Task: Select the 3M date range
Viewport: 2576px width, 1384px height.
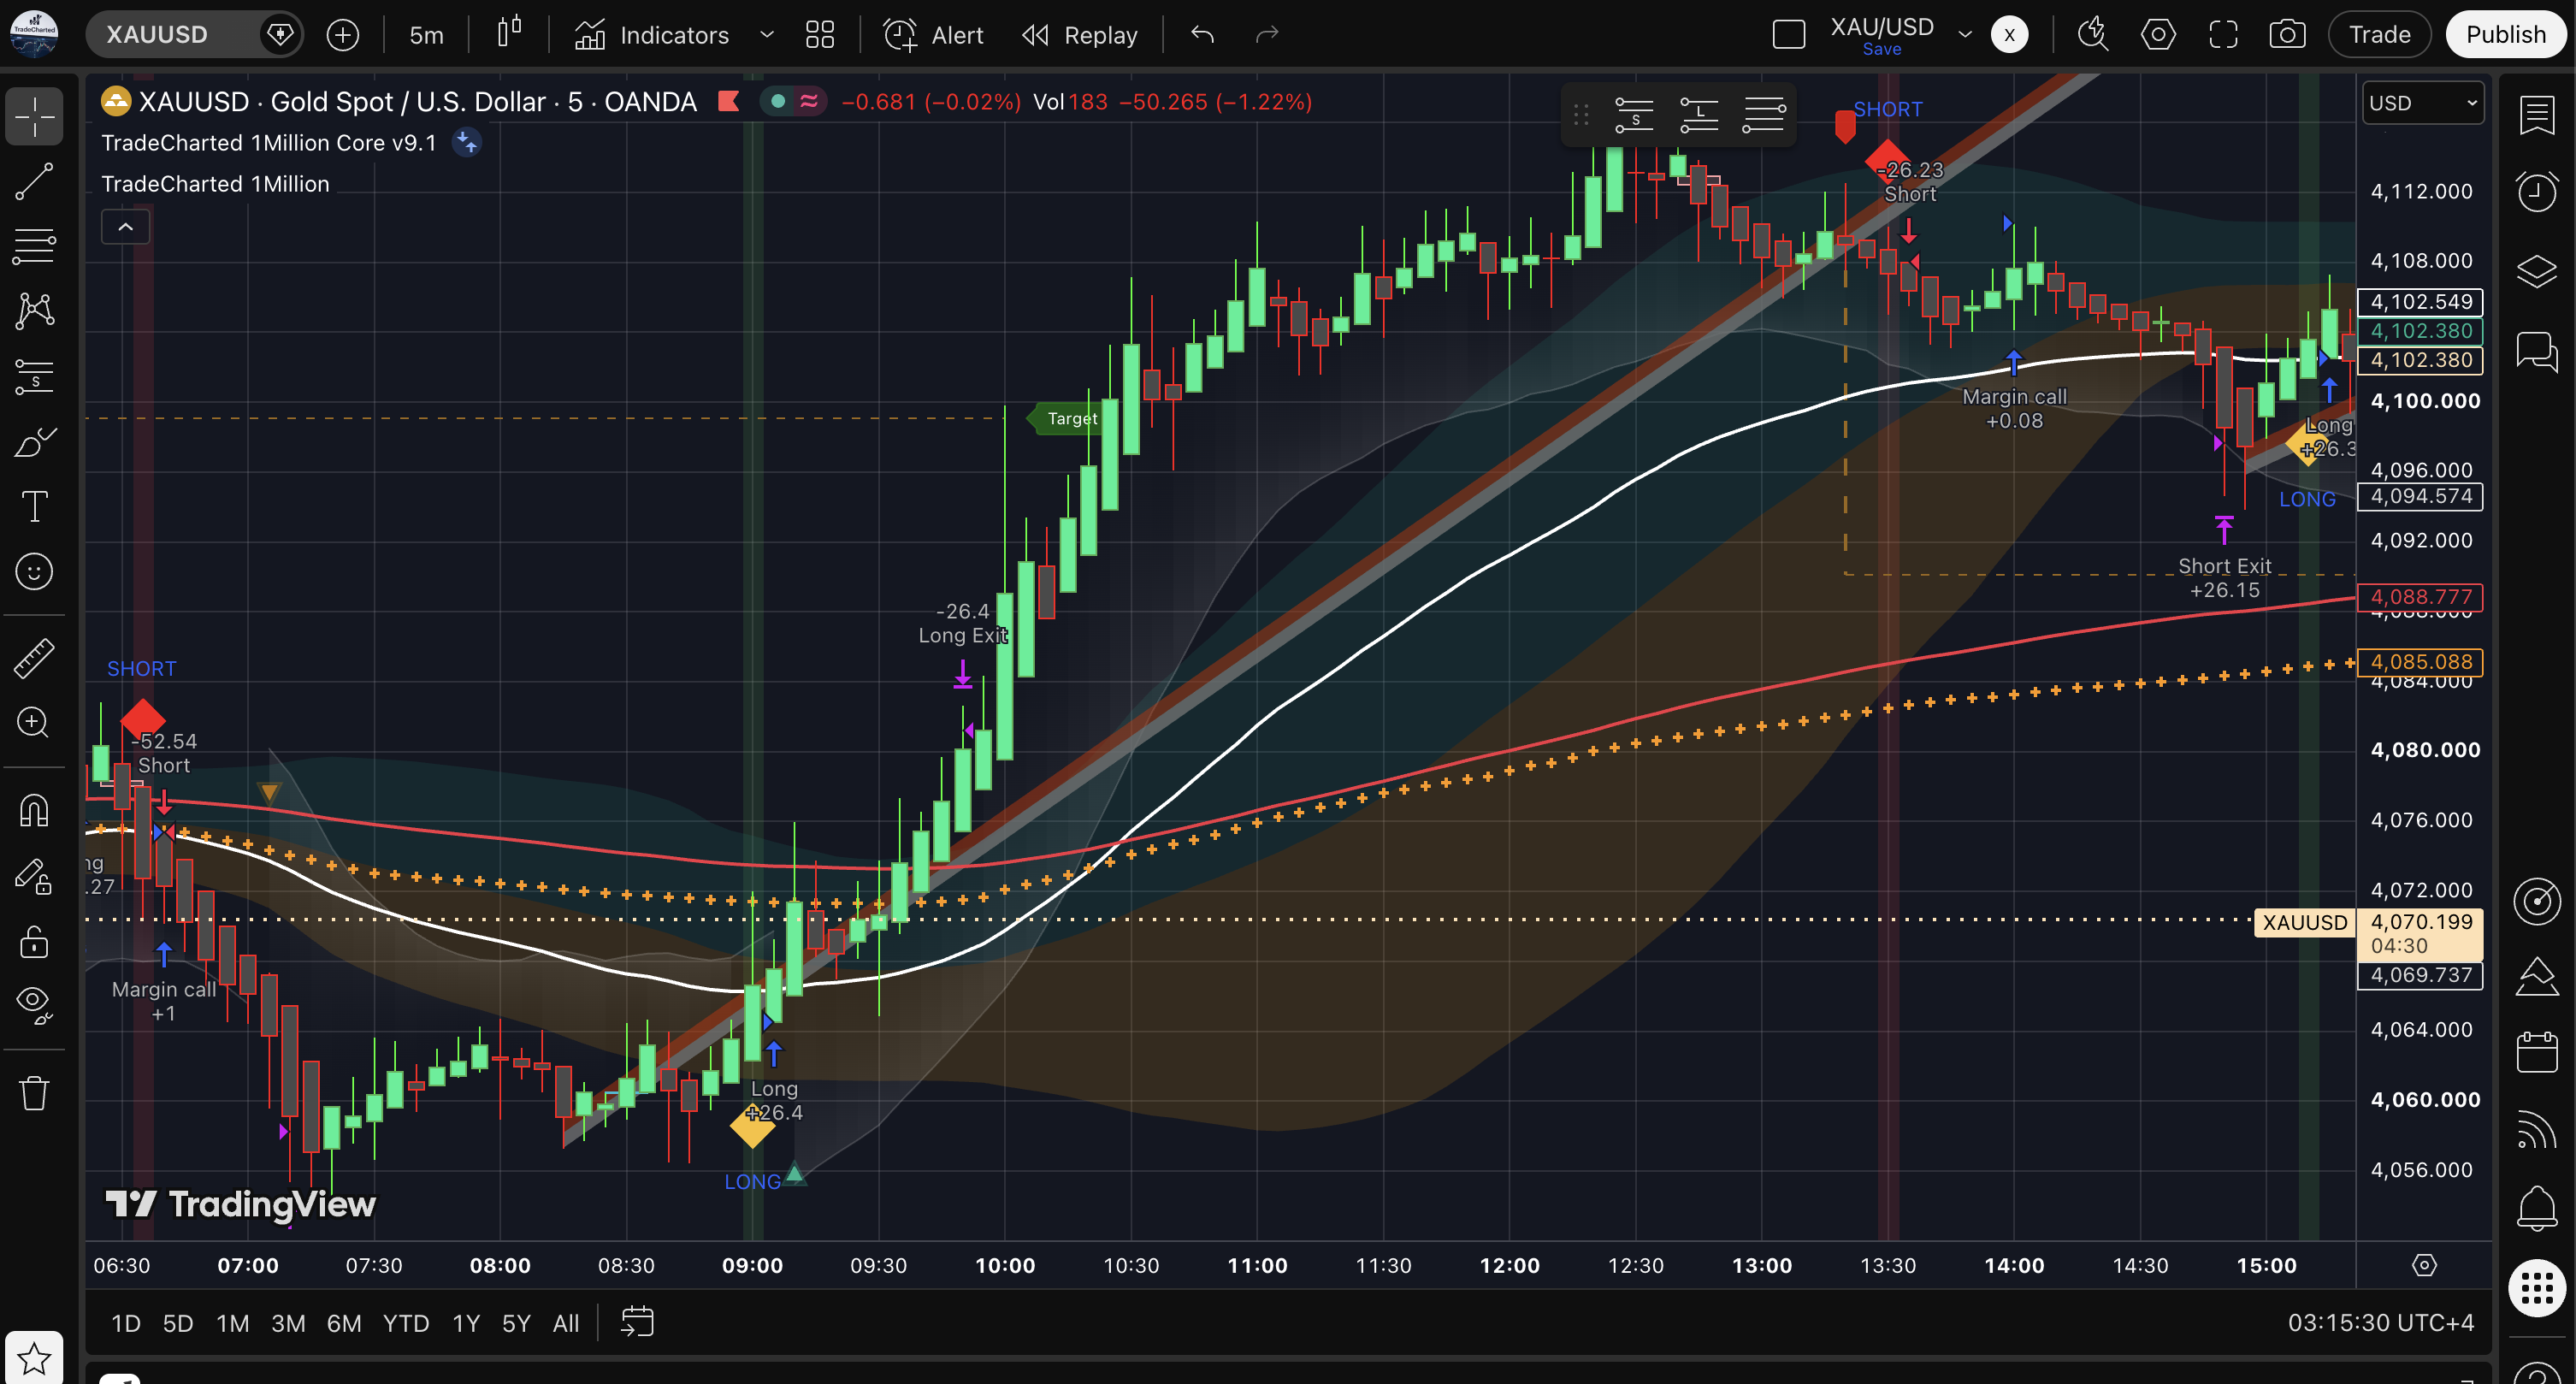Action: (288, 1323)
